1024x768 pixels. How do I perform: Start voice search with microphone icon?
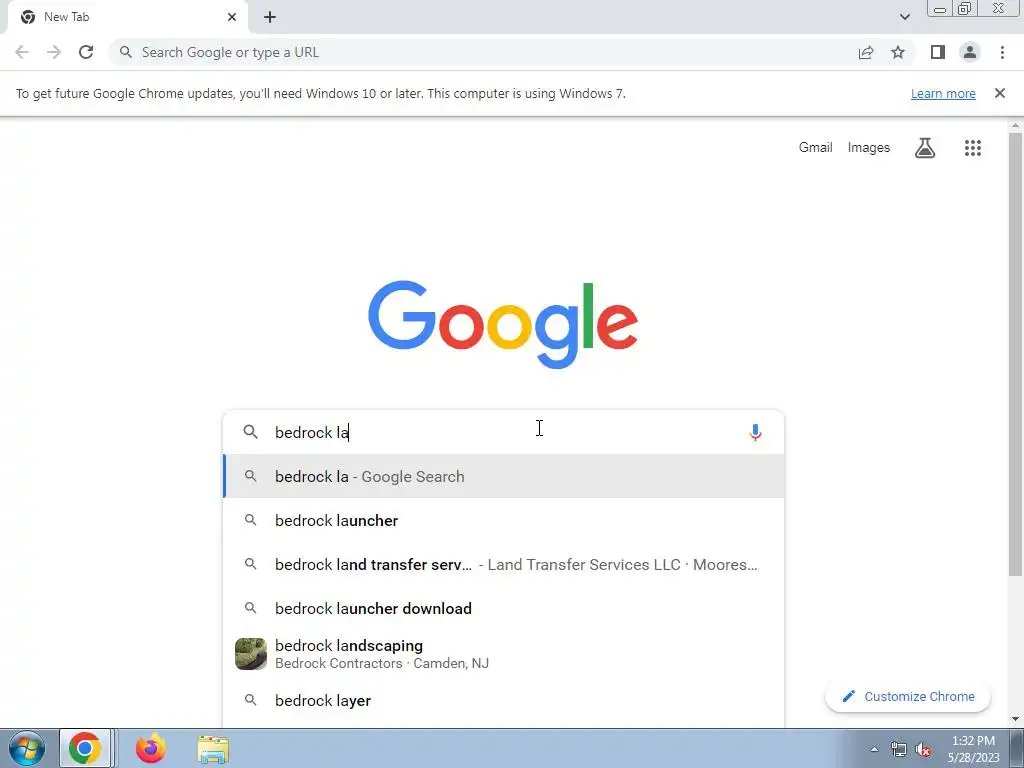(756, 432)
